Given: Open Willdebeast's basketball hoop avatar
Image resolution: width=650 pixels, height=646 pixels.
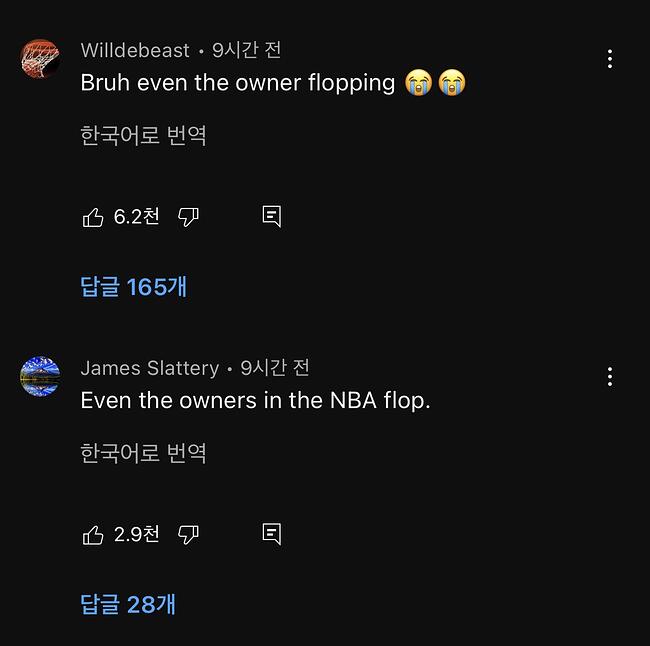Looking at the screenshot, I should click(x=40, y=59).
